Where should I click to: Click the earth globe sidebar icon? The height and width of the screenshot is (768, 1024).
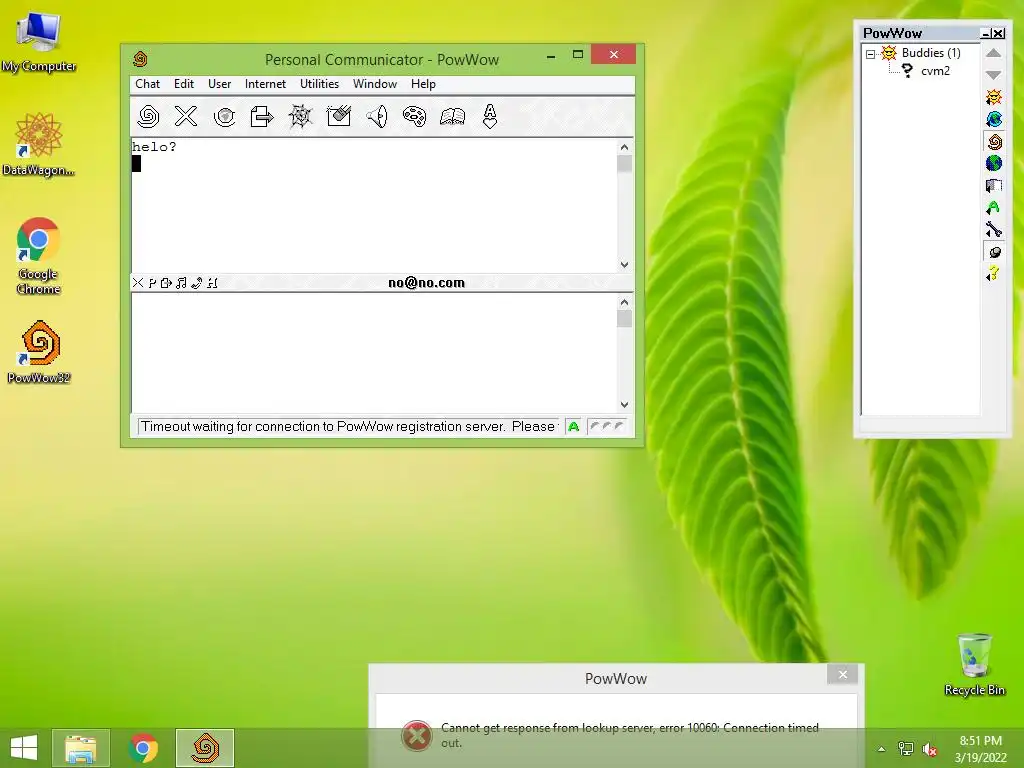click(x=993, y=163)
